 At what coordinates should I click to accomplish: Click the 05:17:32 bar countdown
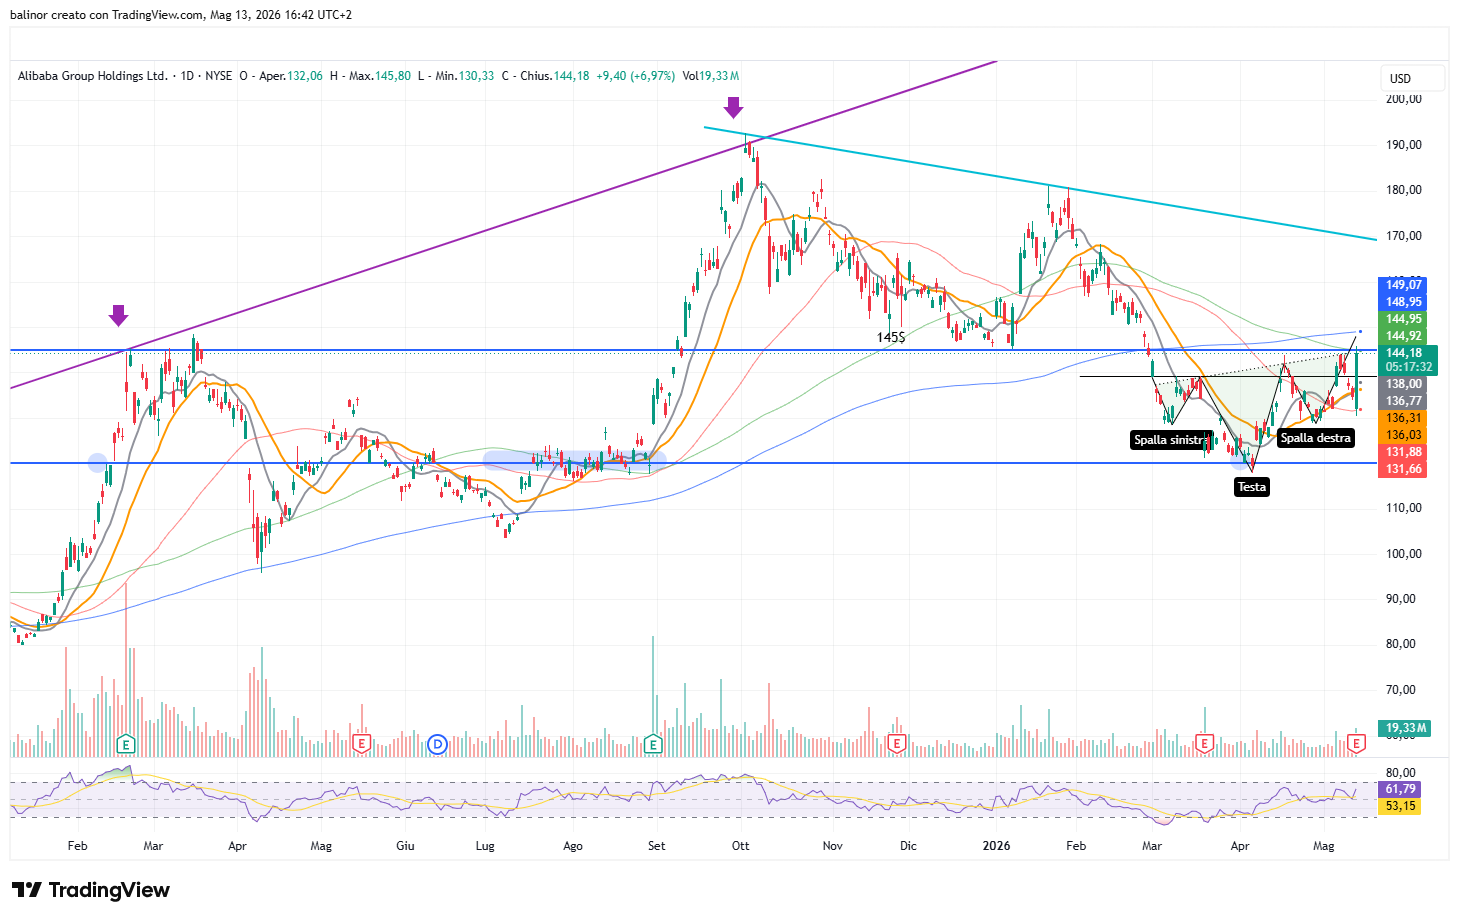tap(1408, 367)
